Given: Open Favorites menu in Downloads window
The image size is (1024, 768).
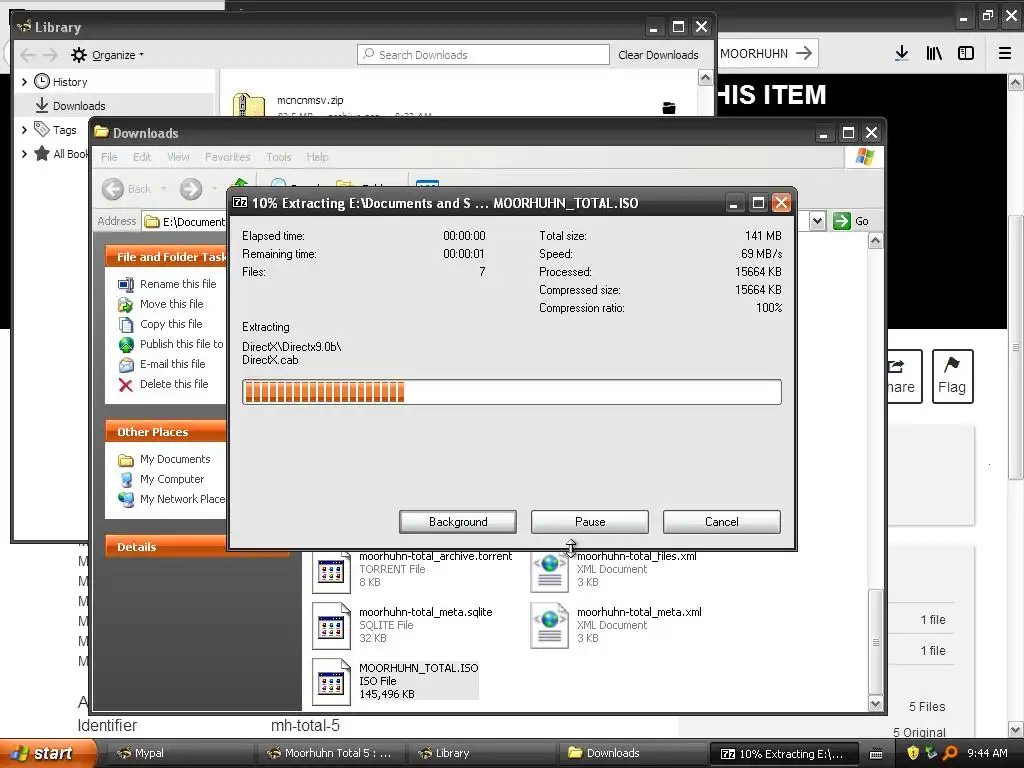Looking at the screenshot, I should coord(227,157).
